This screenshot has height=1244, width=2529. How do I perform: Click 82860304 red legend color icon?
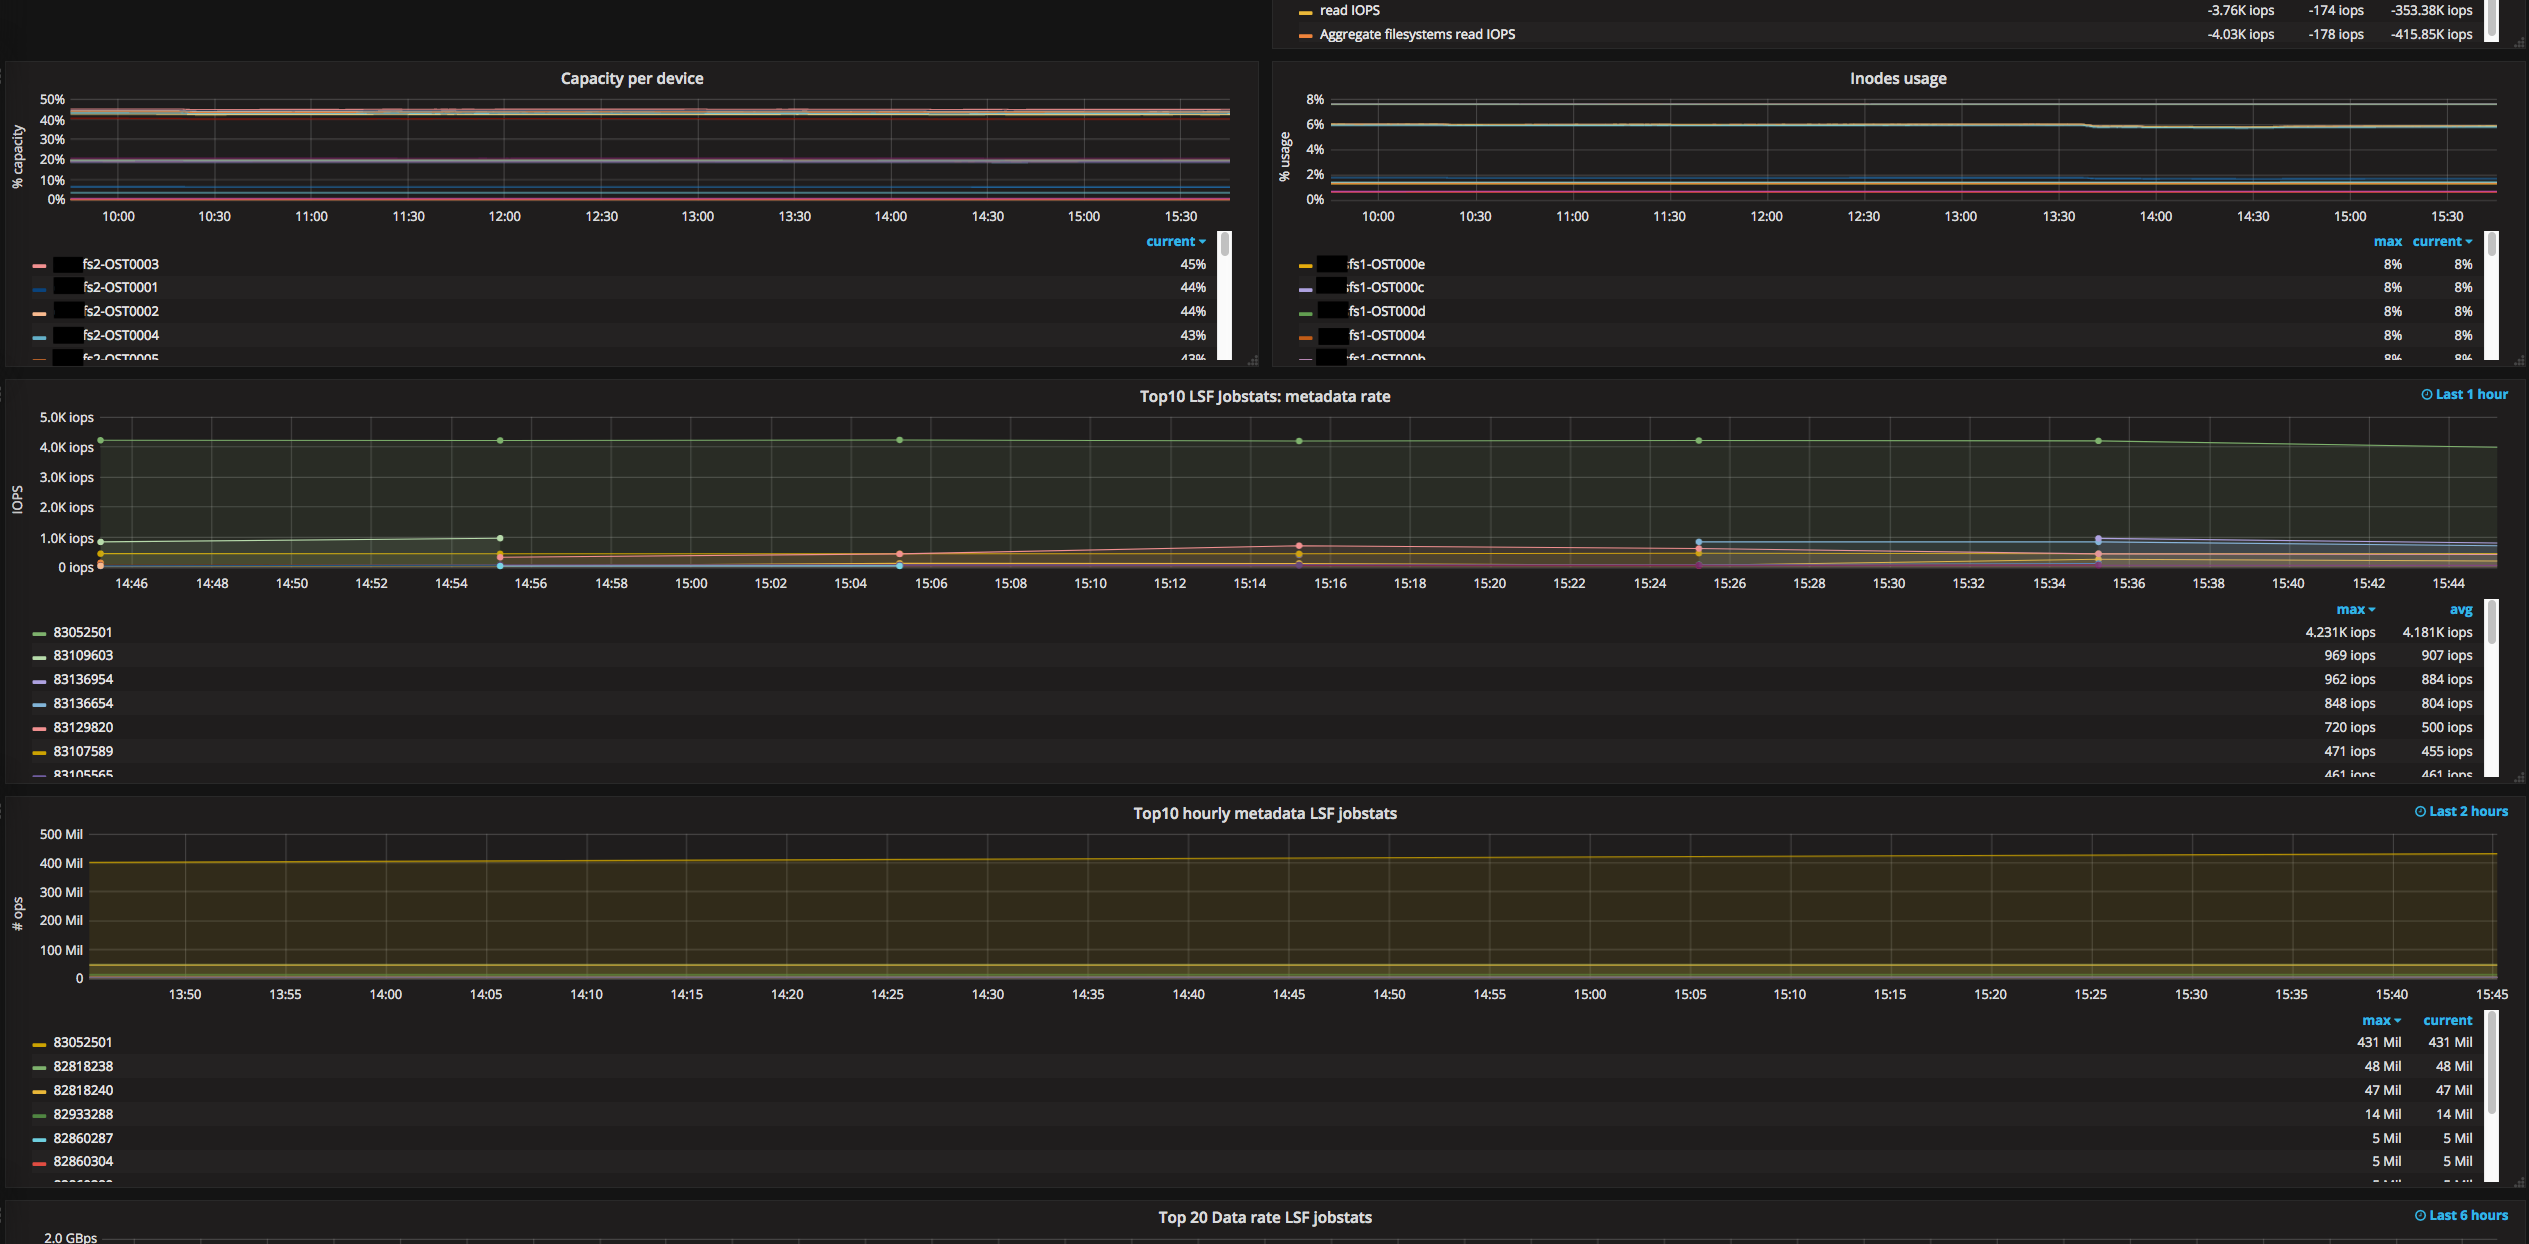tap(39, 1163)
